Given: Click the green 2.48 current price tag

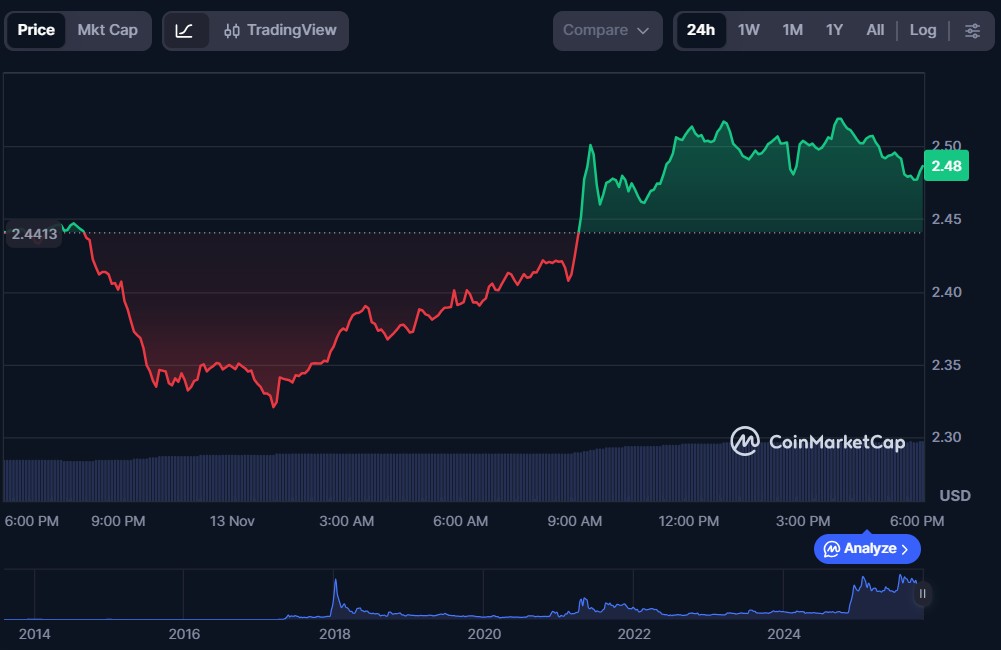Looking at the screenshot, I should (x=945, y=166).
